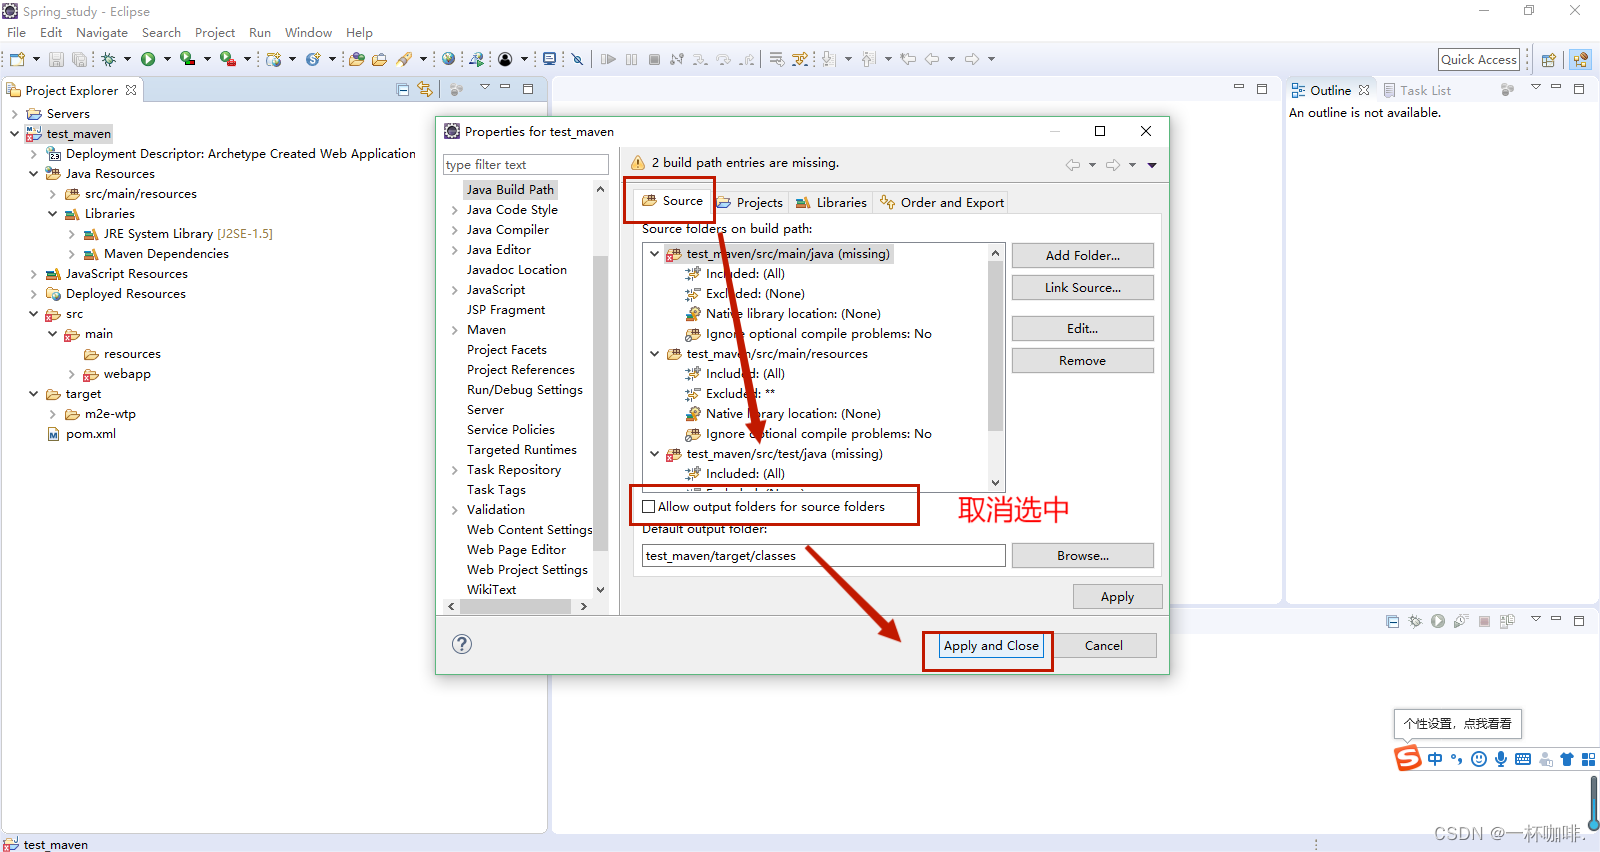Click the web browser globe icon

pos(448,59)
